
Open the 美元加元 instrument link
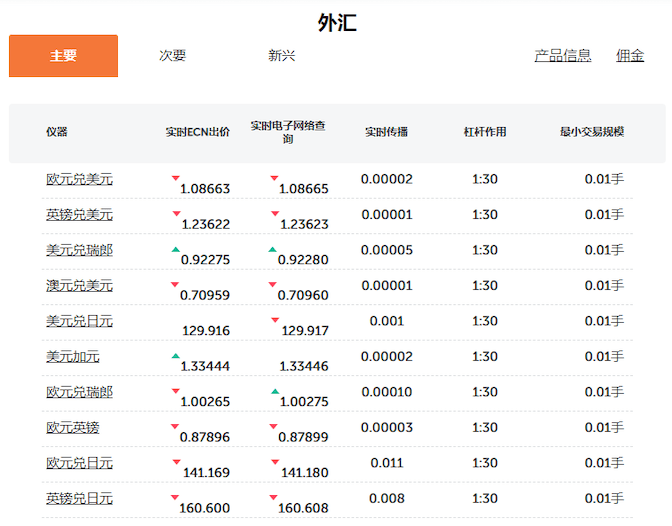pos(73,356)
